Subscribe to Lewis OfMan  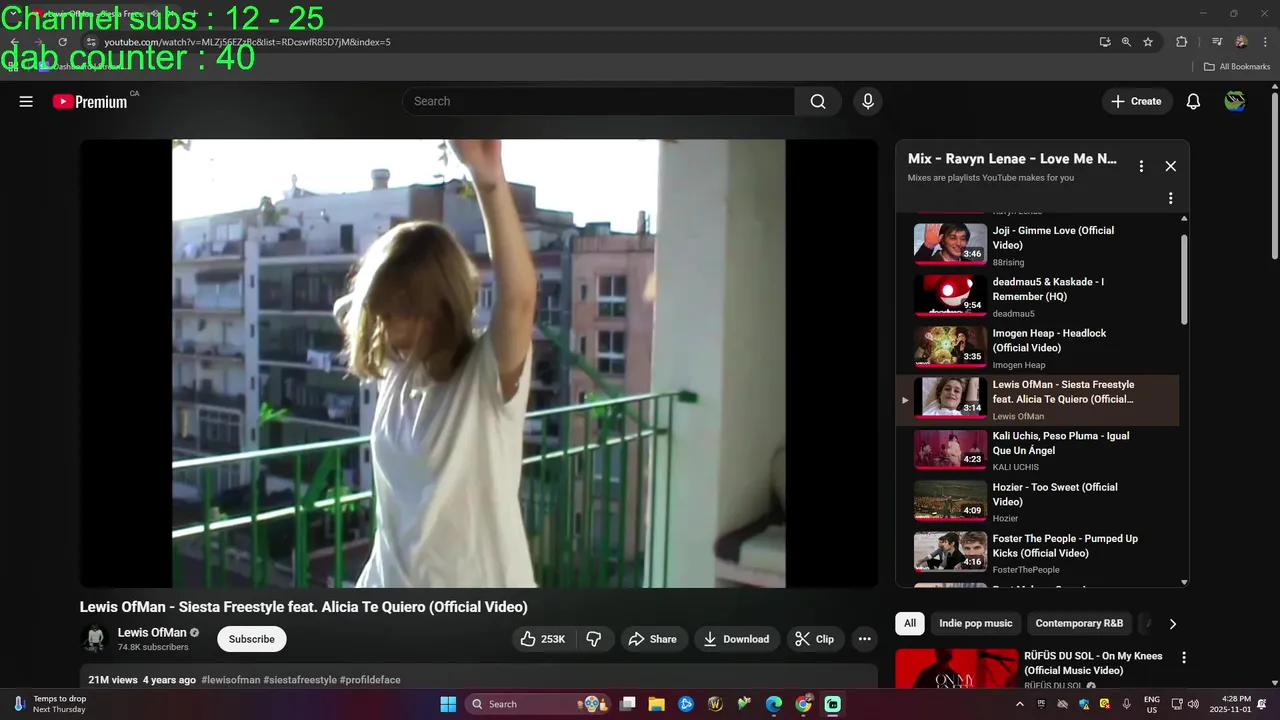[x=252, y=639]
